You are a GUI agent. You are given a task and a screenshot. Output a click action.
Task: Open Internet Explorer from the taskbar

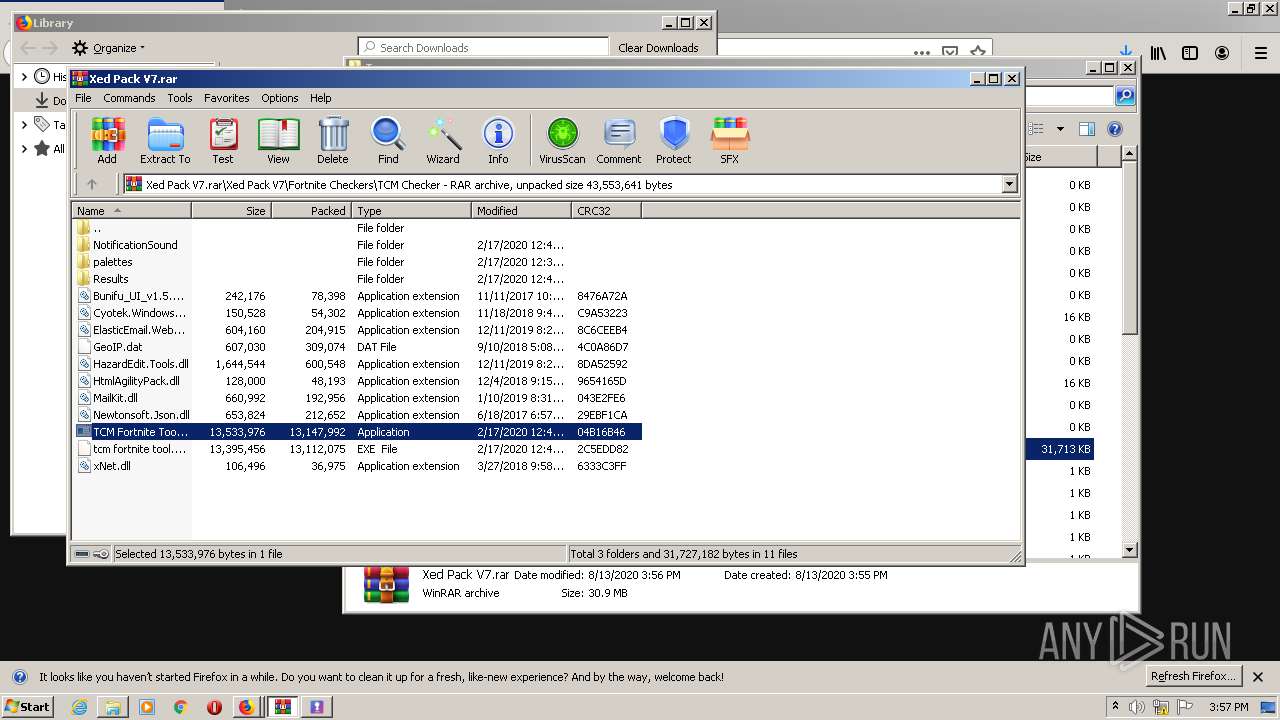[x=80, y=707]
